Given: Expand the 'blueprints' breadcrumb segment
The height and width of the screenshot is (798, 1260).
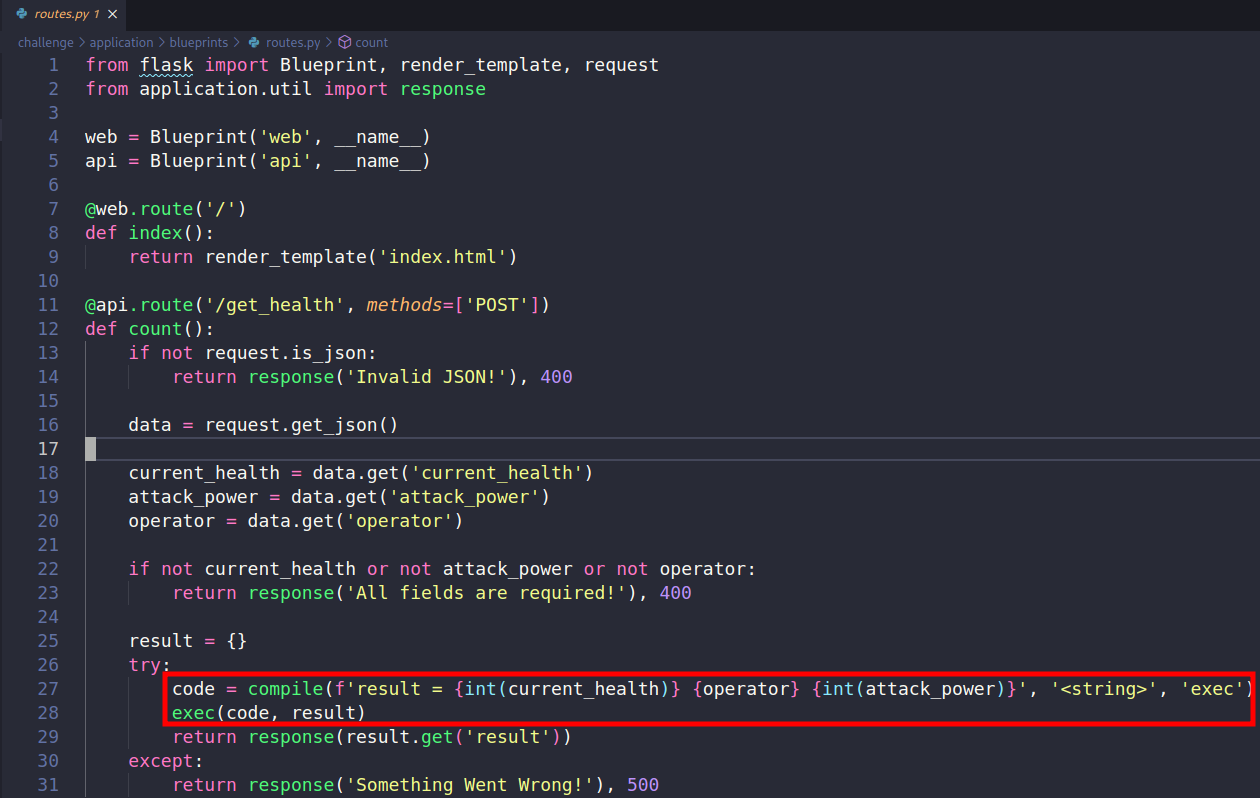Looking at the screenshot, I should [198, 42].
